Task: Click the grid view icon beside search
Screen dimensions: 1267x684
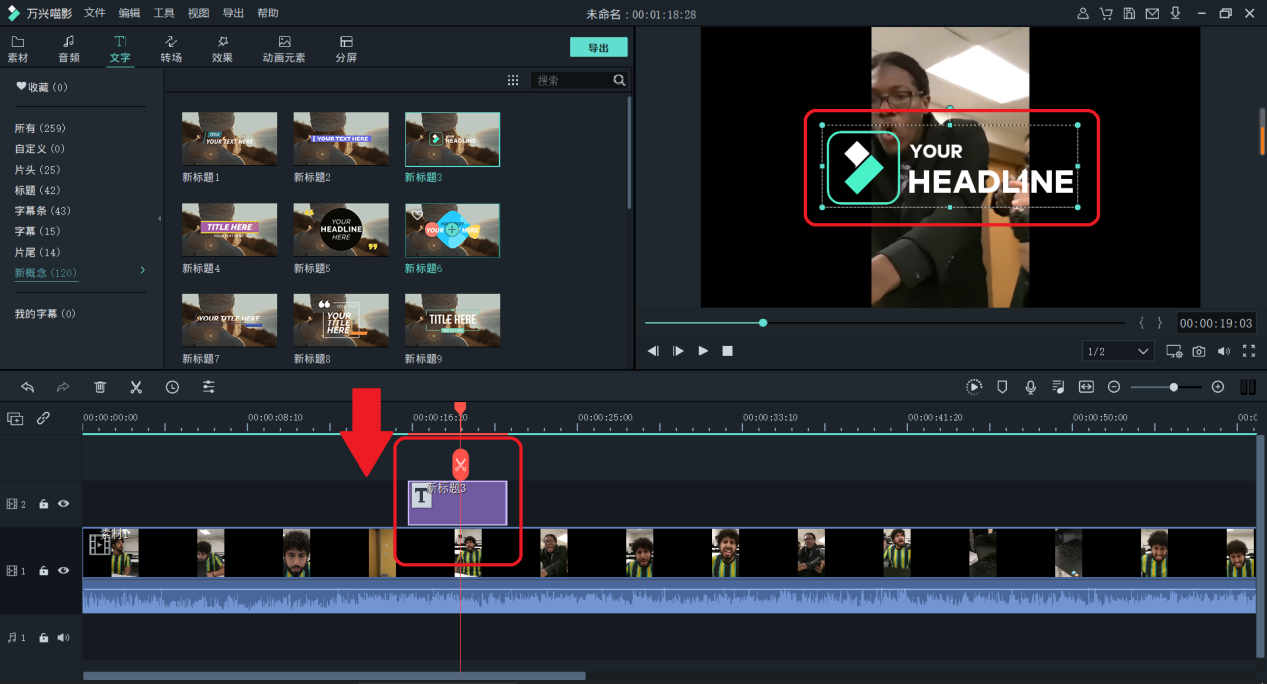Action: (x=513, y=80)
